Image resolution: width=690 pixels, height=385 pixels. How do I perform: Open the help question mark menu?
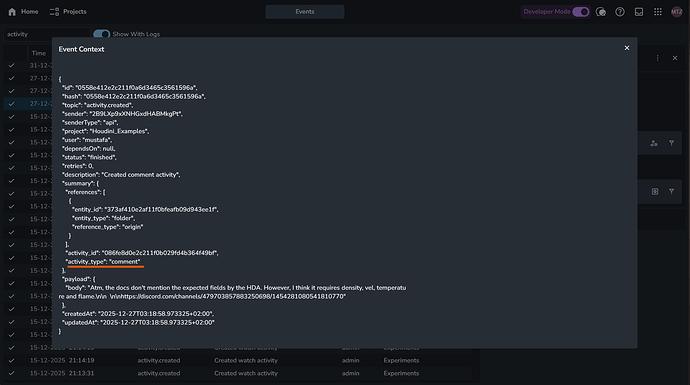[620, 12]
